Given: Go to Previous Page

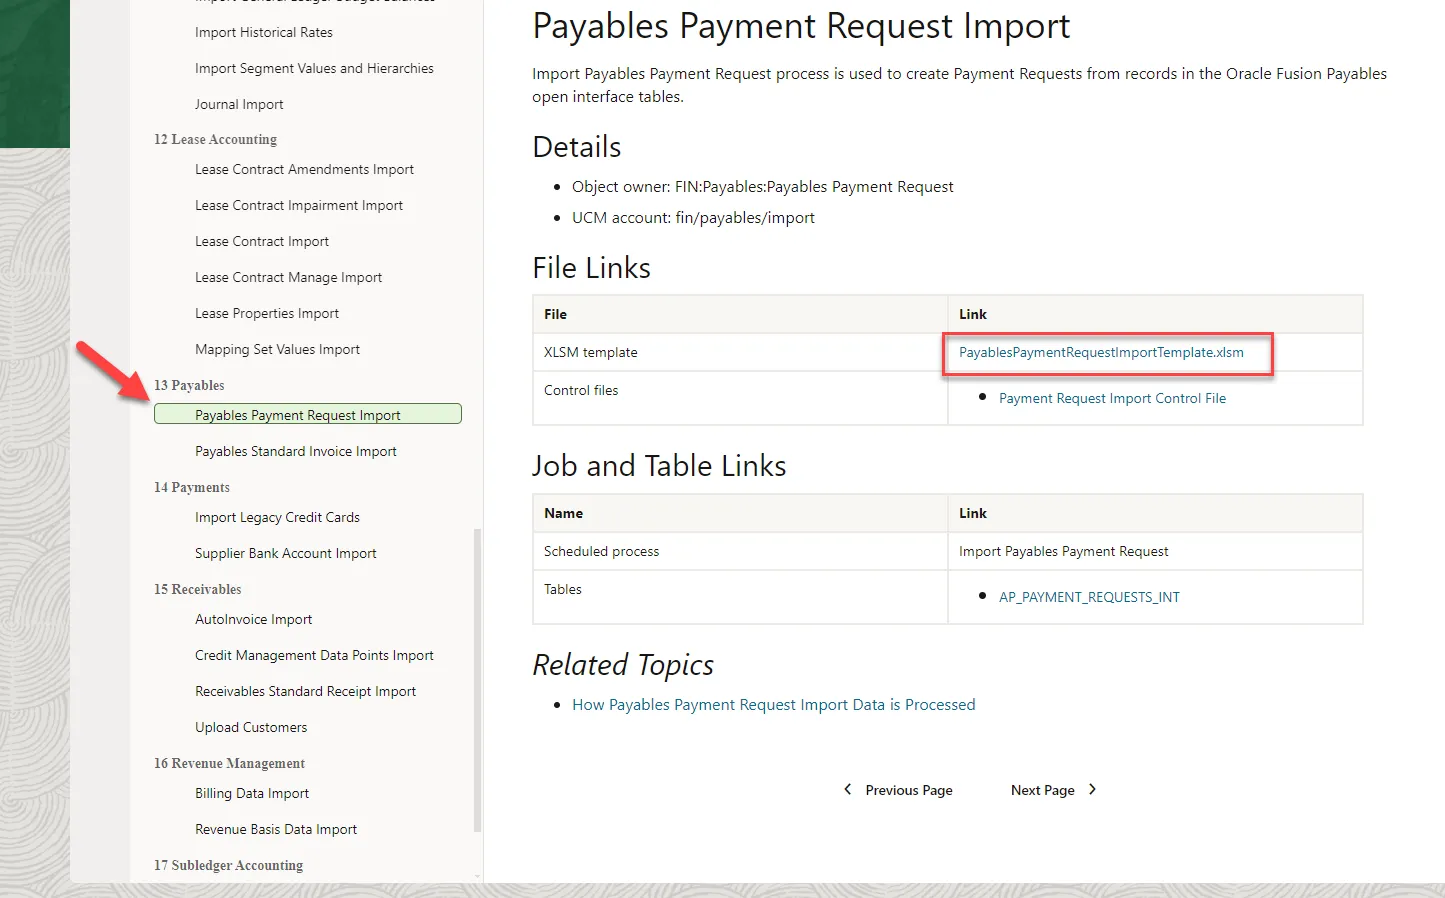Looking at the screenshot, I should pos(908,790).
